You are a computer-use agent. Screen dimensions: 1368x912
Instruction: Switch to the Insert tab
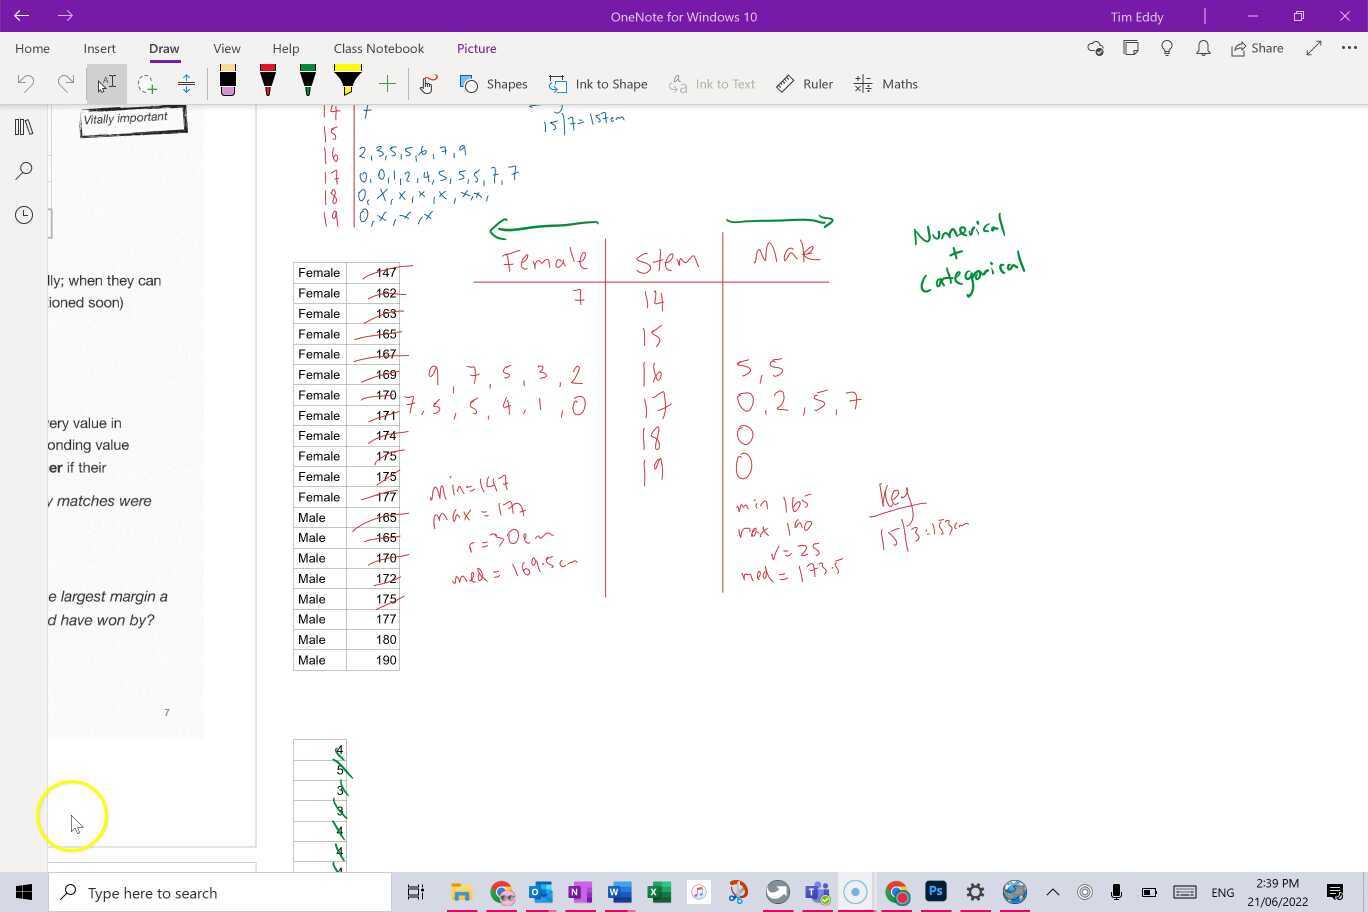point(99,48)
